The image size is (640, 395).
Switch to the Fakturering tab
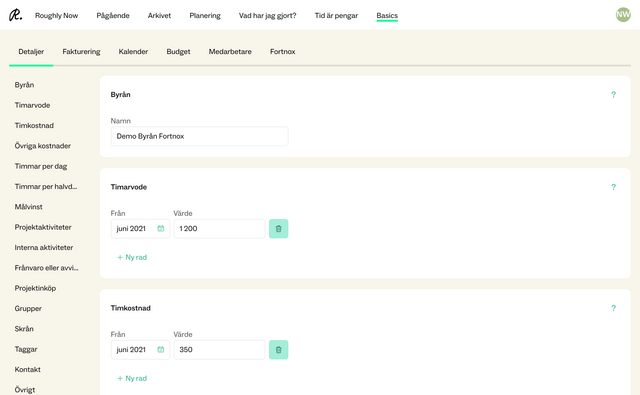point(81,52)
